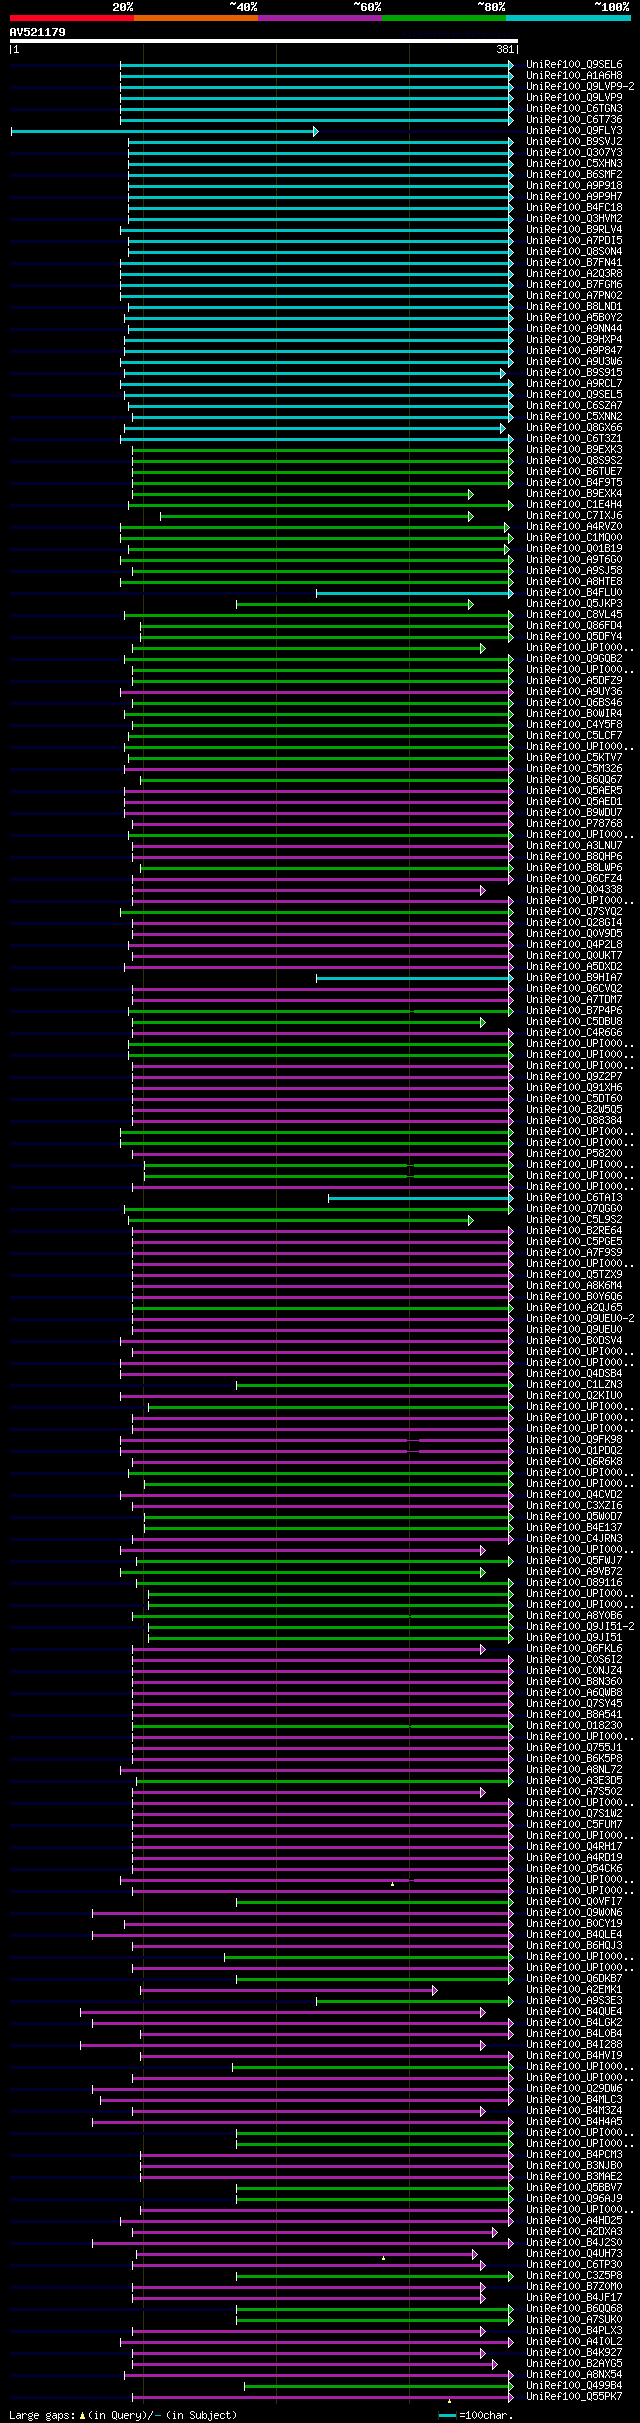
Task: Select UniRef100_O88384 entry
Action: pyautogui.click(x=574, y=1121)
